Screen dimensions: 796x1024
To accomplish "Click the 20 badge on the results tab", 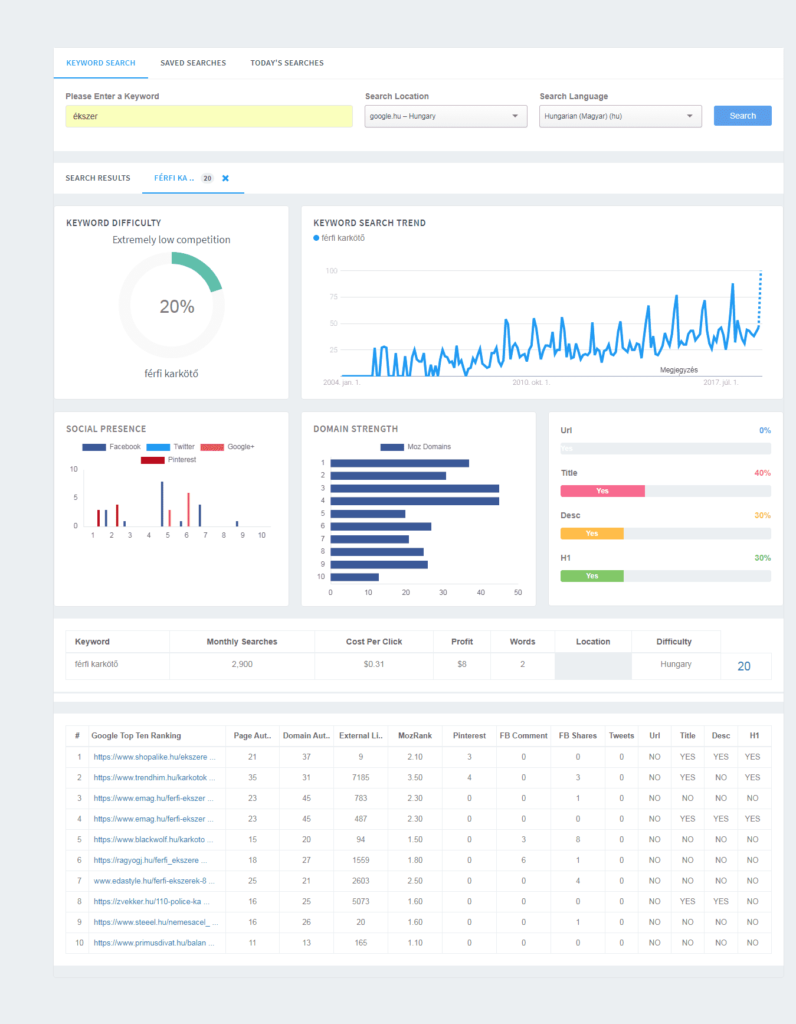I will 207,178.
